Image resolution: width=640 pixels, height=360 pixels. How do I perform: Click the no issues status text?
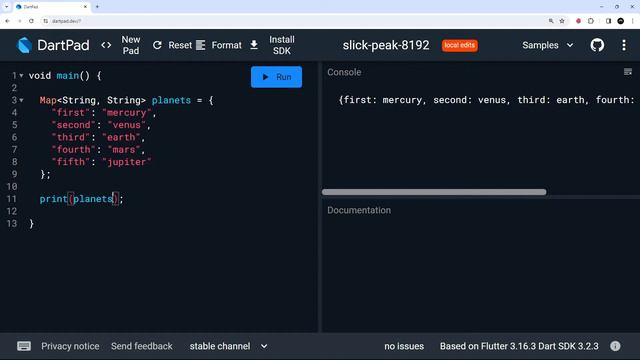(404, 346)
